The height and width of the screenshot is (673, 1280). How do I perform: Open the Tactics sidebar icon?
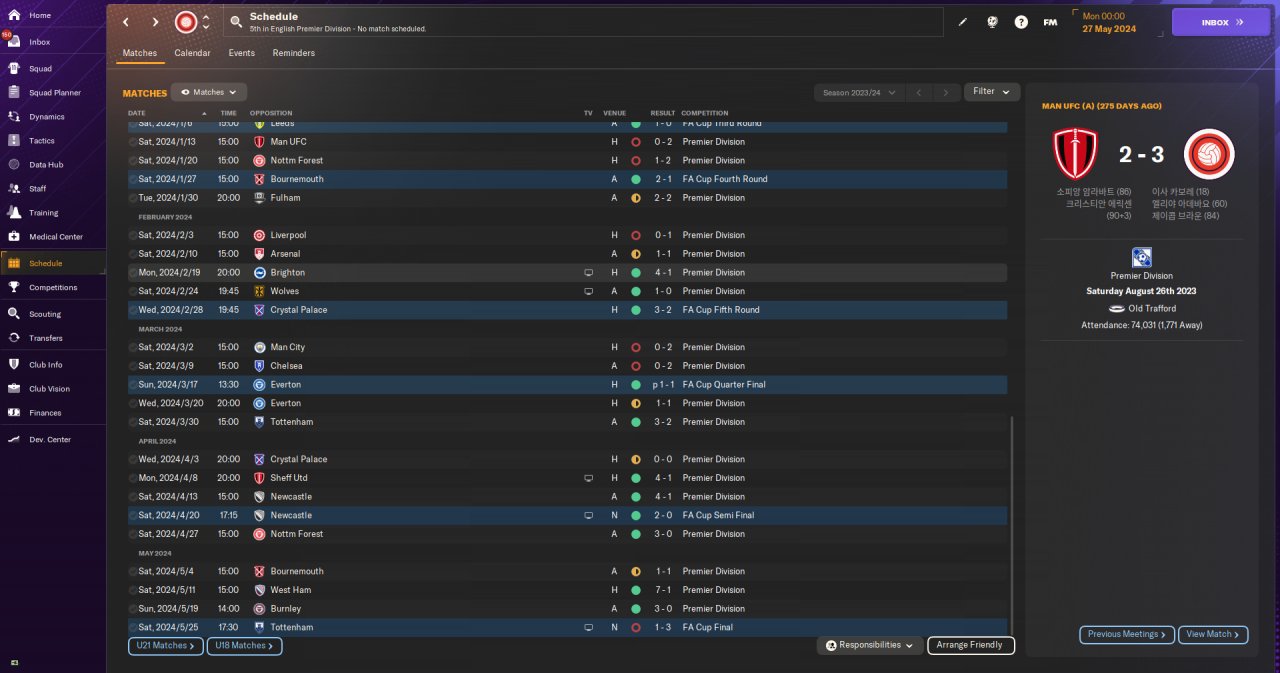click(14, 141)
